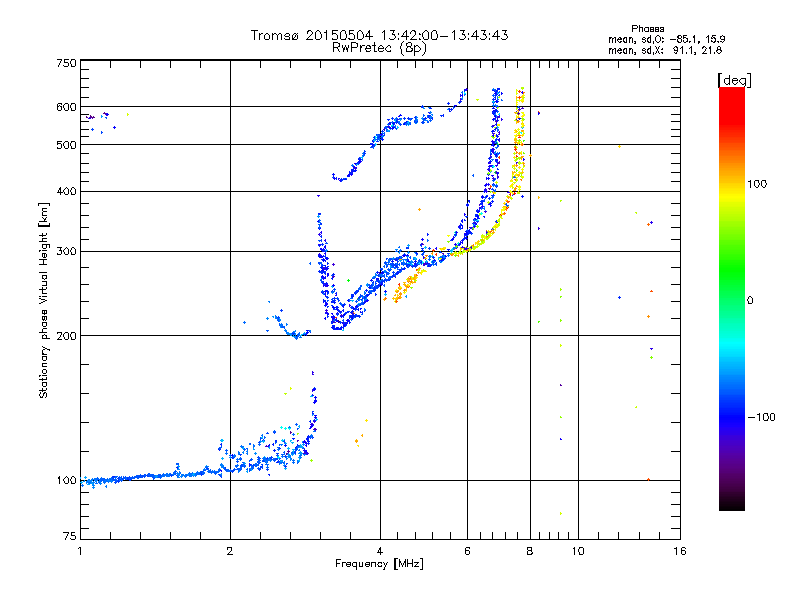Click the '0' colorbar tick label

[750, 301]
